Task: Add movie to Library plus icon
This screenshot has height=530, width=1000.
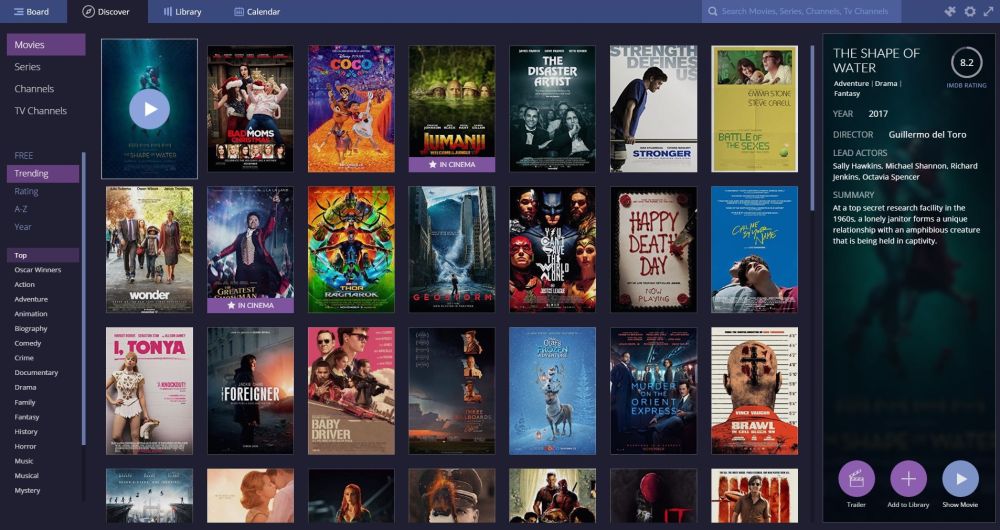Action: 908,478
